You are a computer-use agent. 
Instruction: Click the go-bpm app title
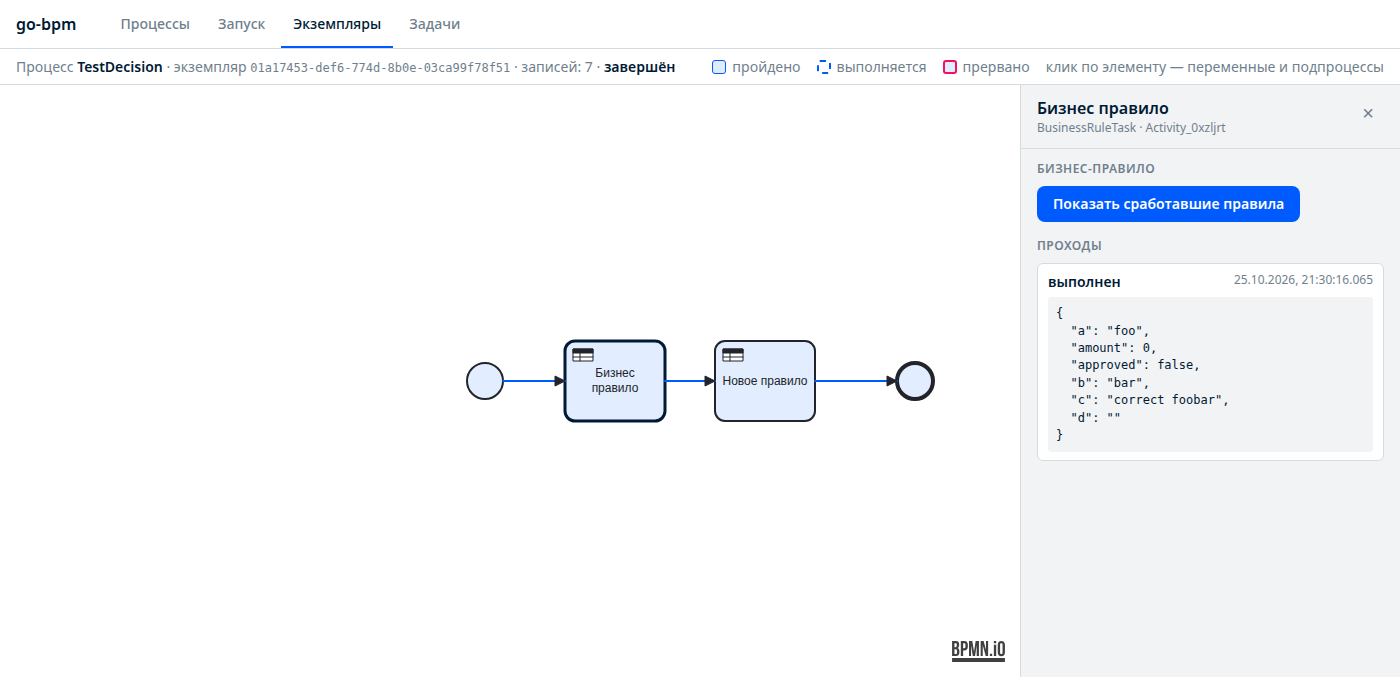pyautogui.click(x=46, y=24)
